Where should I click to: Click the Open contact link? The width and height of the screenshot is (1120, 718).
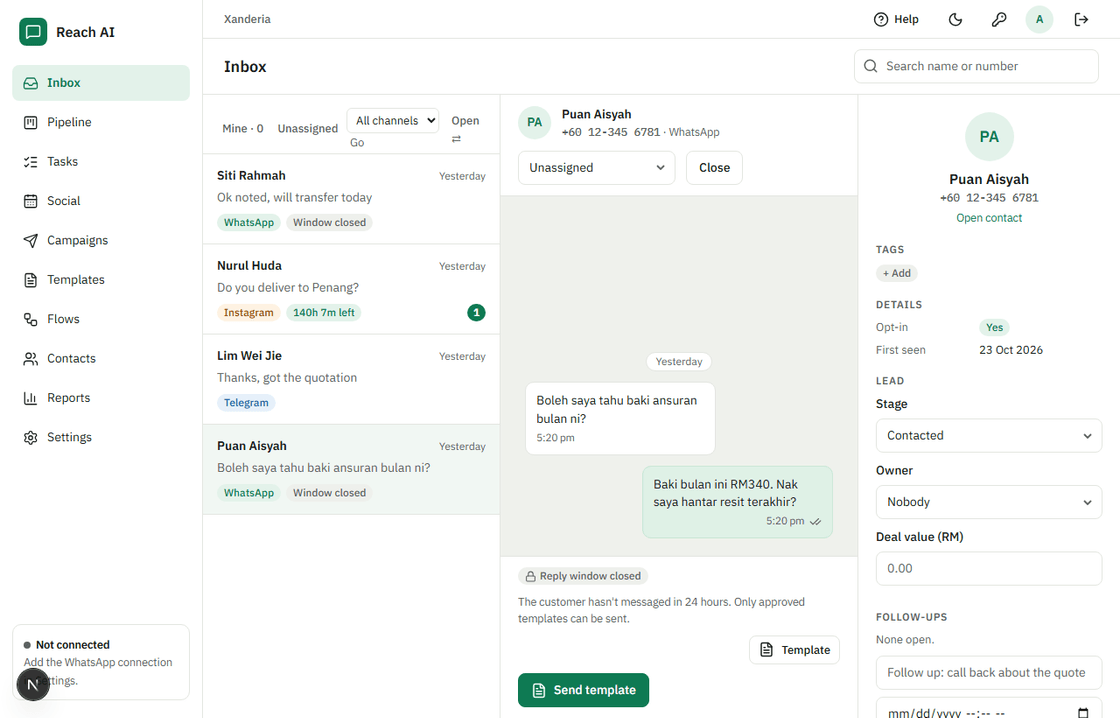click(989, 218)
